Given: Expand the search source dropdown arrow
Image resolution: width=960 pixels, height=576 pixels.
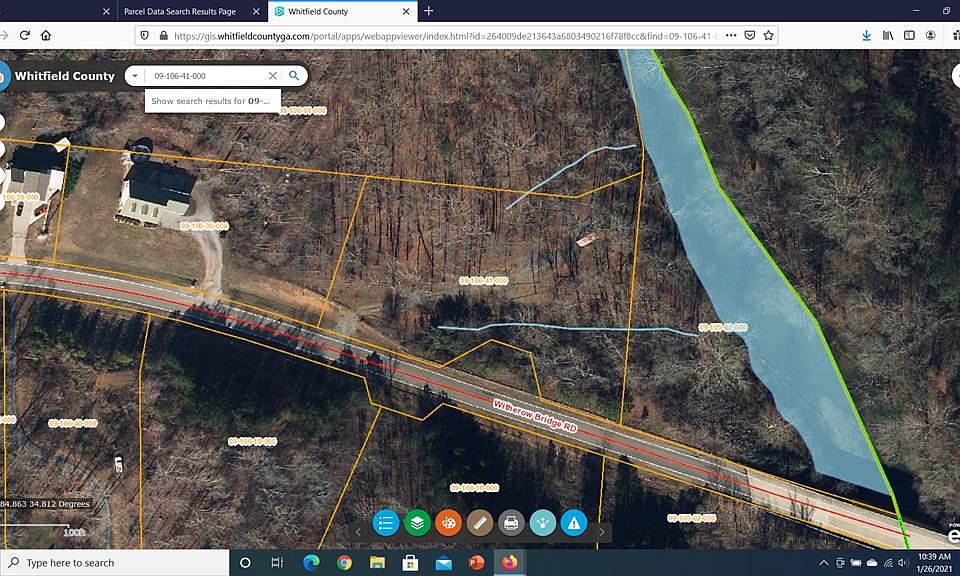Looking at the screenshot, I should pyautogui.click(x=134, y=76).
